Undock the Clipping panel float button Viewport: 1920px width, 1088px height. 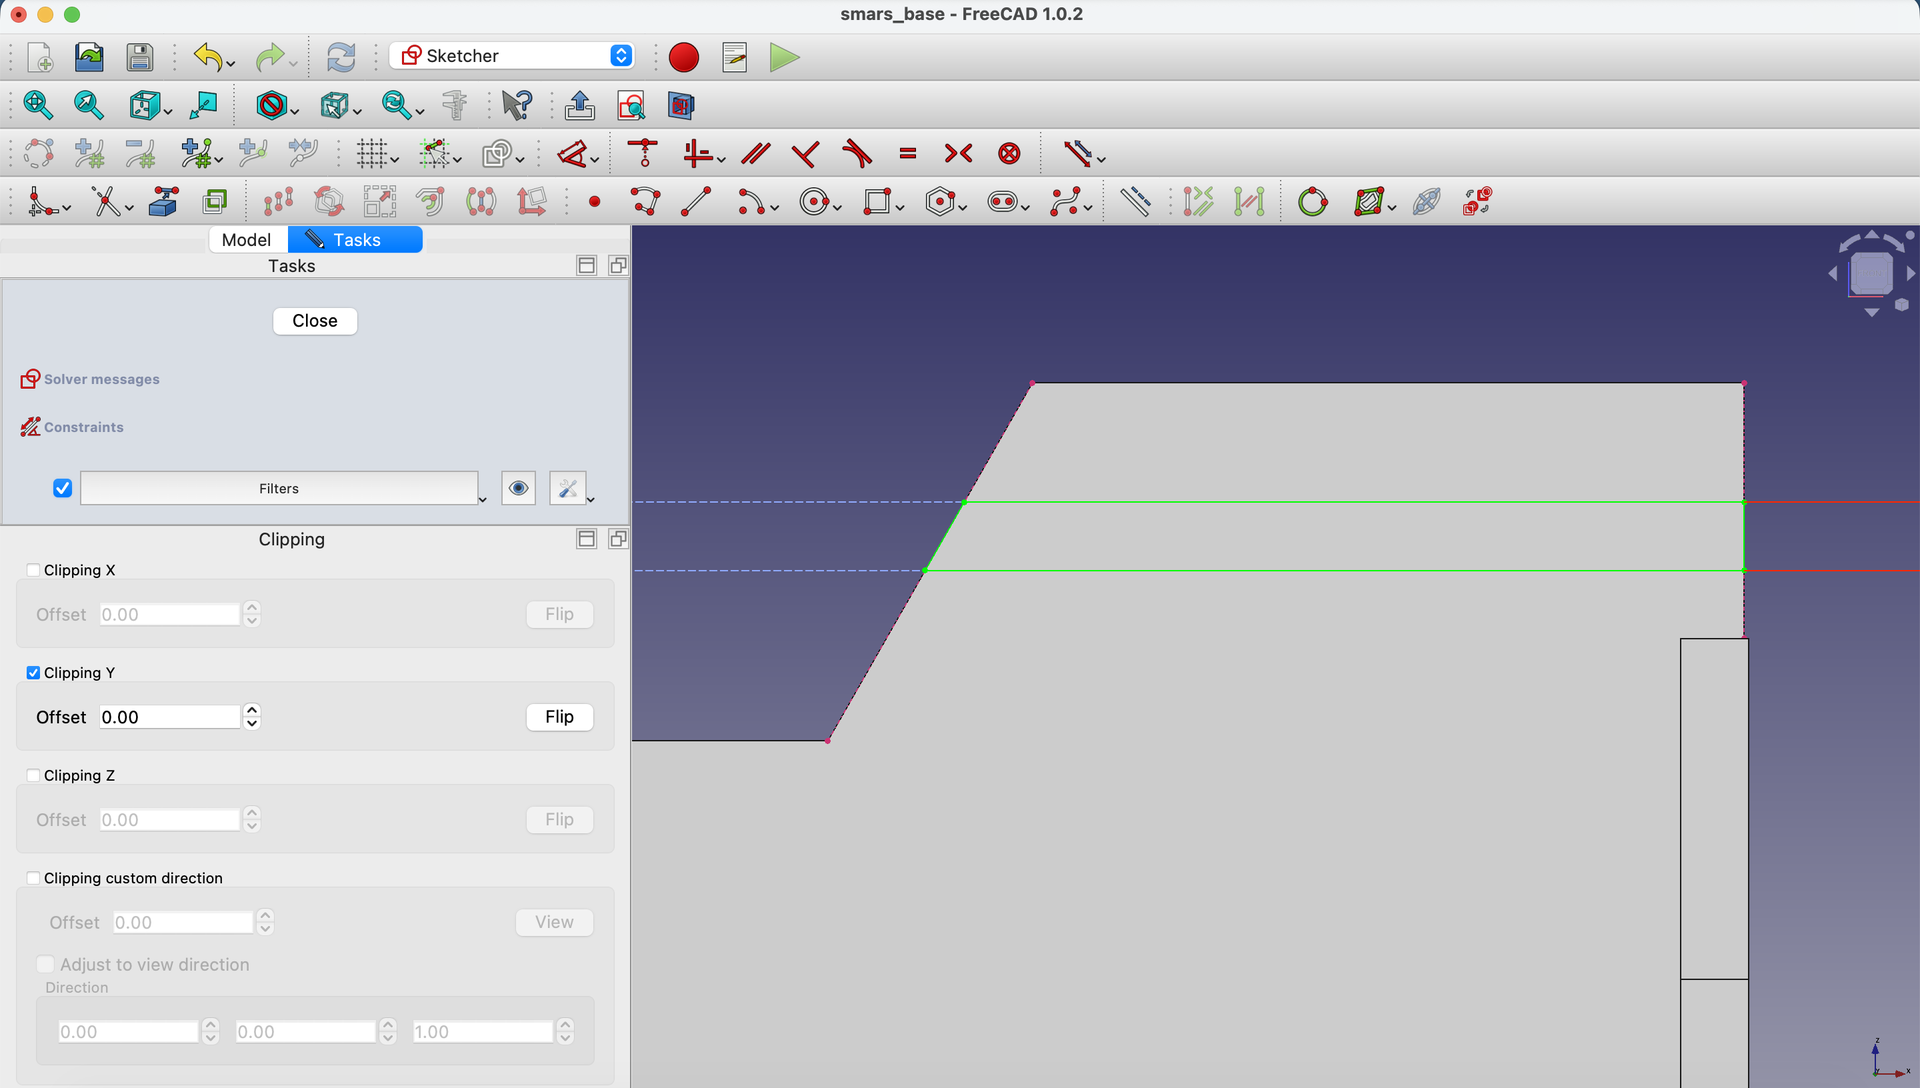618,539
